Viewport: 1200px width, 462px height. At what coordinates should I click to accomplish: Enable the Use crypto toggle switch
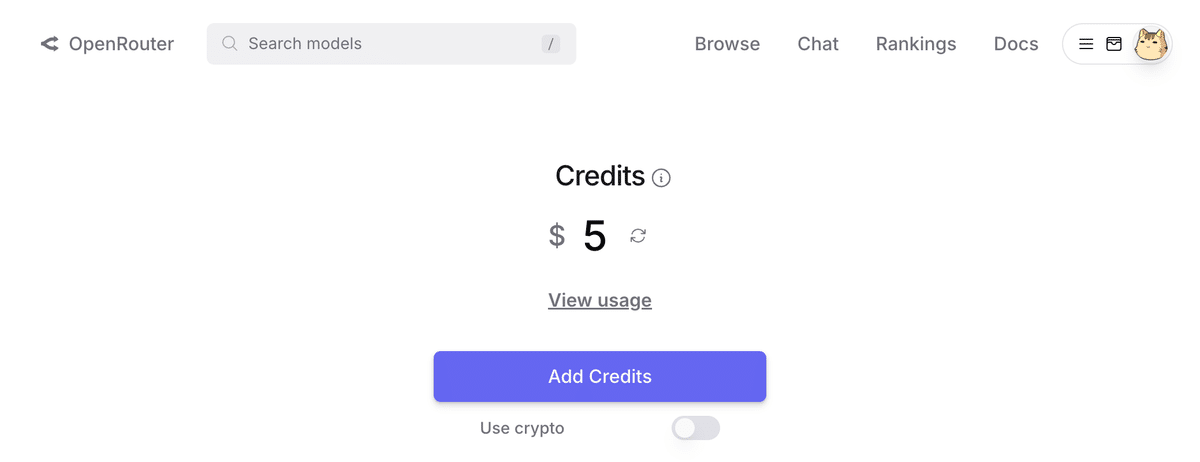[696, 428]
